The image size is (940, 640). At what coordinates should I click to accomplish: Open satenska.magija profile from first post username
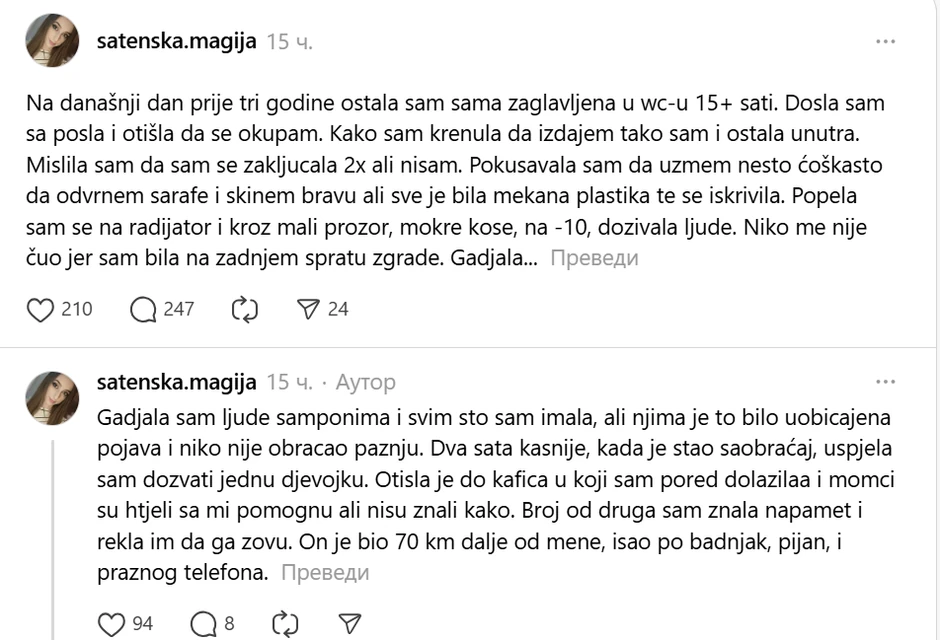click(x=177, y=41)
